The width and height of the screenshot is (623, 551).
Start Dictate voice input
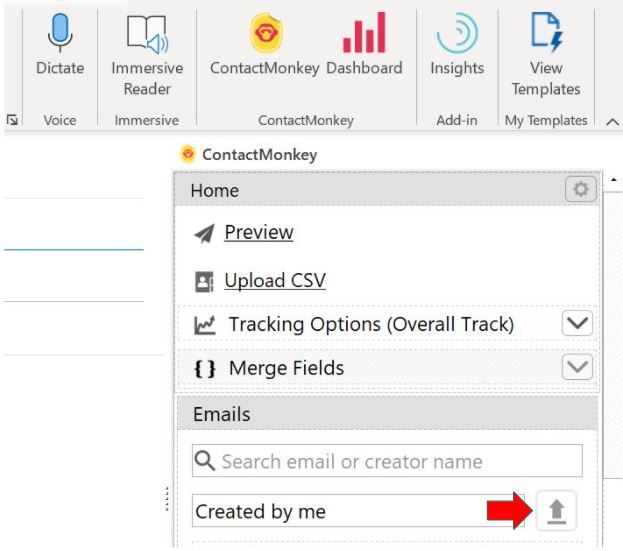tap(60, 44)
